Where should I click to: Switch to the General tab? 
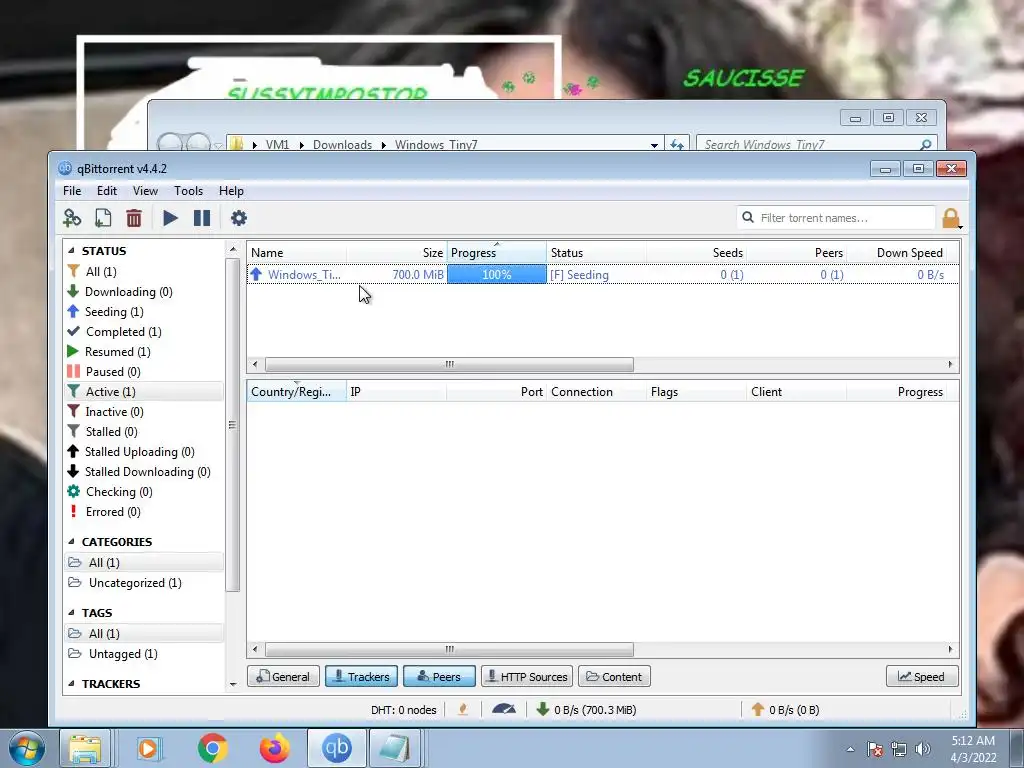tap(283, 677)
